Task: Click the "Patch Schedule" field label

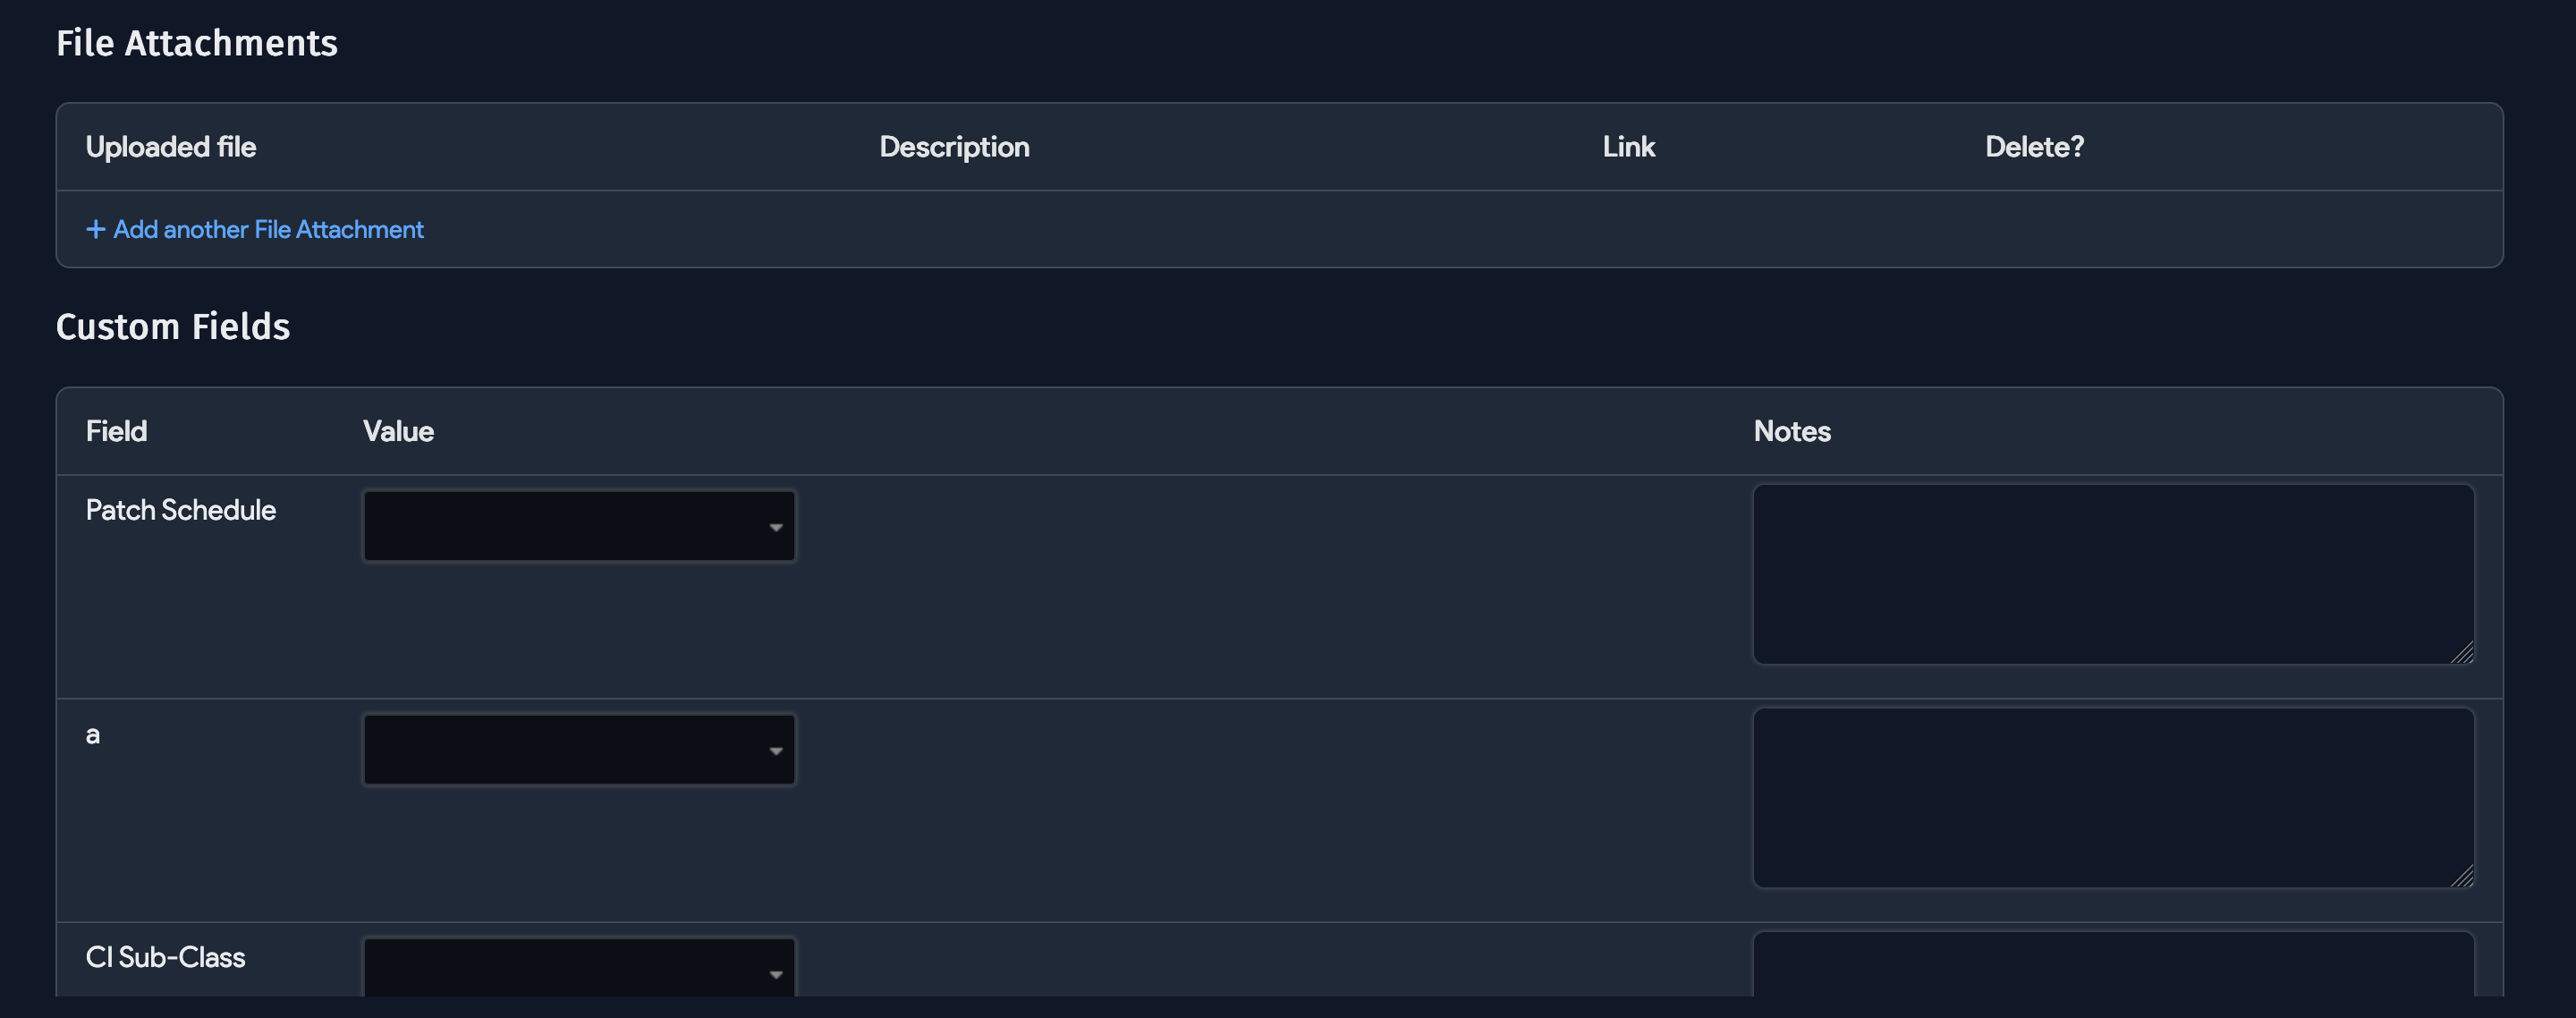Action: tap(181, 510)
